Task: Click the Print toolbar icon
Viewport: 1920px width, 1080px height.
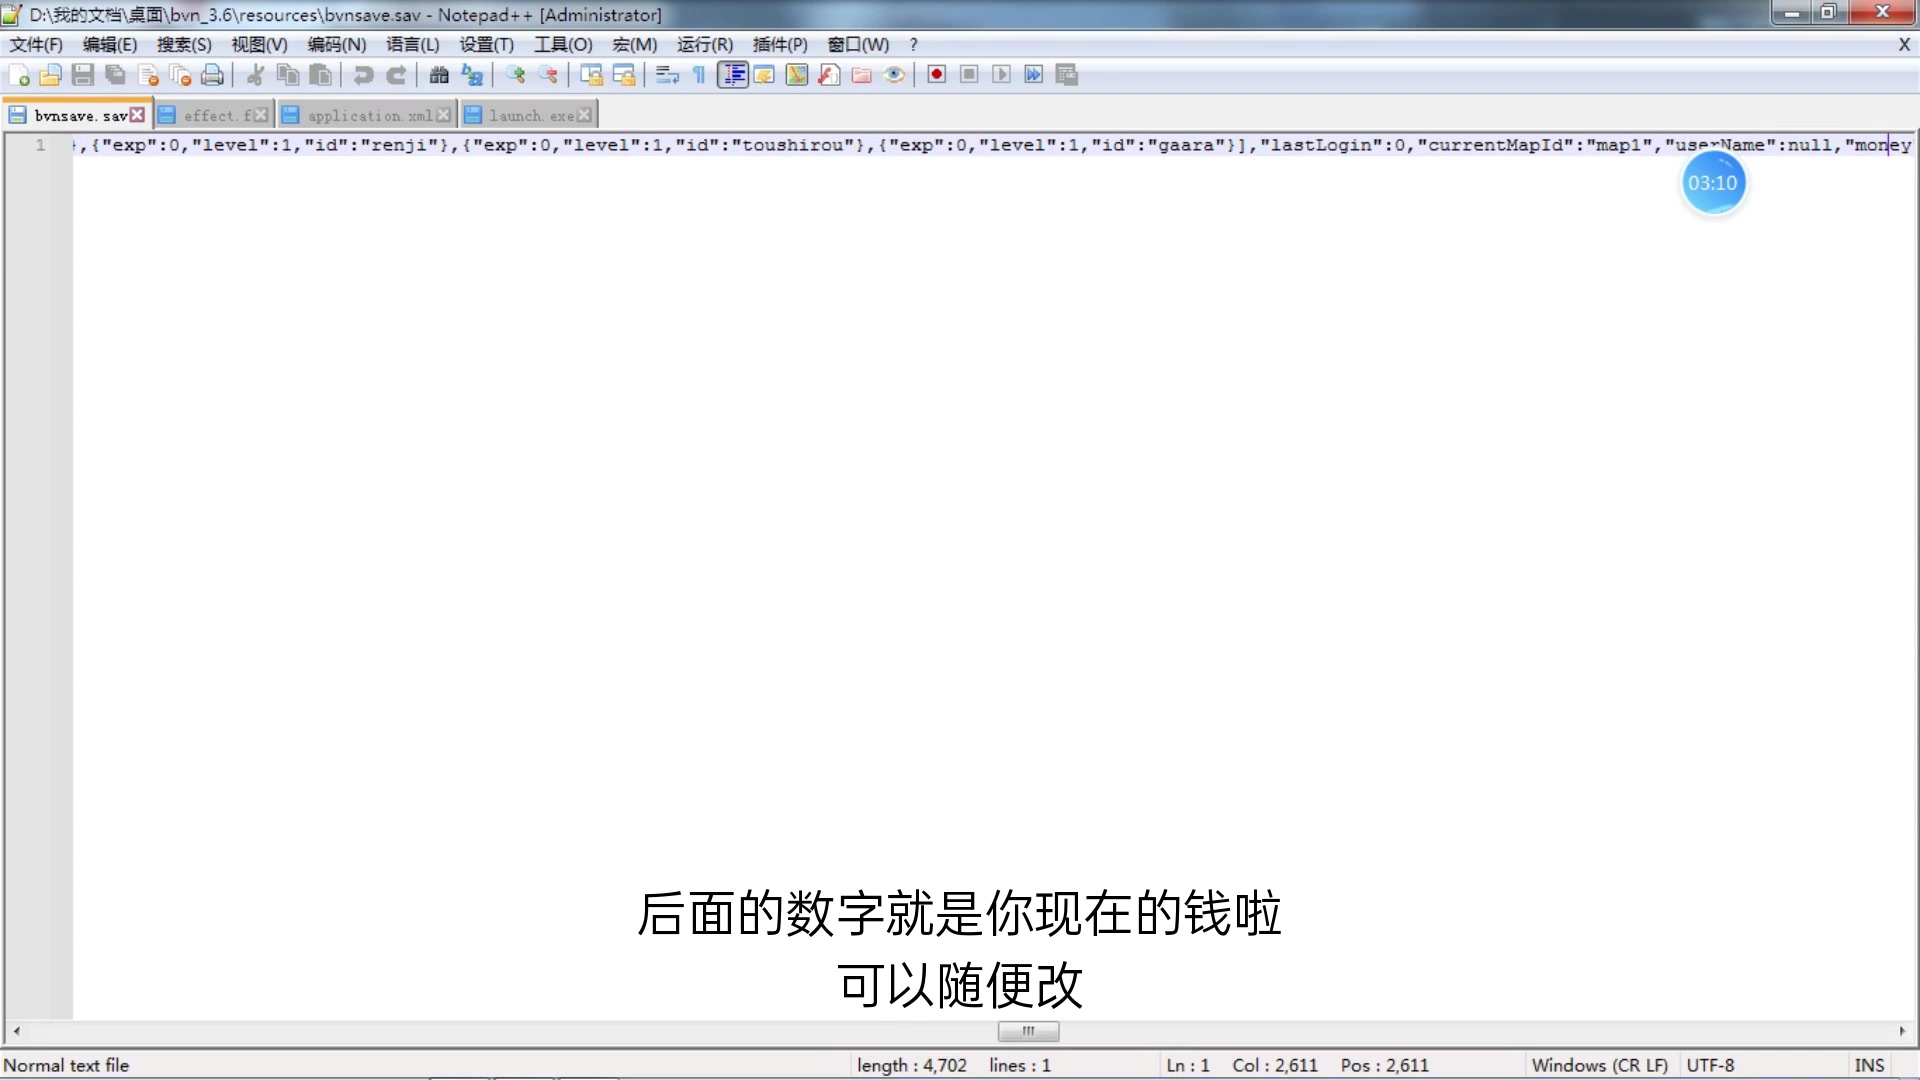Action: pos(212,75)
